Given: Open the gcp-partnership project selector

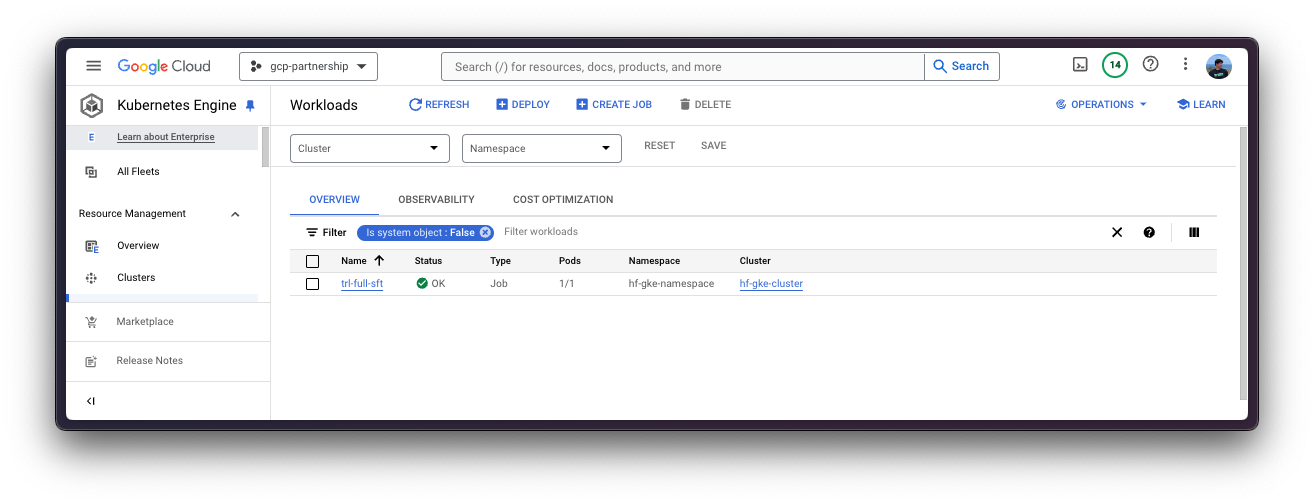Looking at the screenshot, I should 308,66.
